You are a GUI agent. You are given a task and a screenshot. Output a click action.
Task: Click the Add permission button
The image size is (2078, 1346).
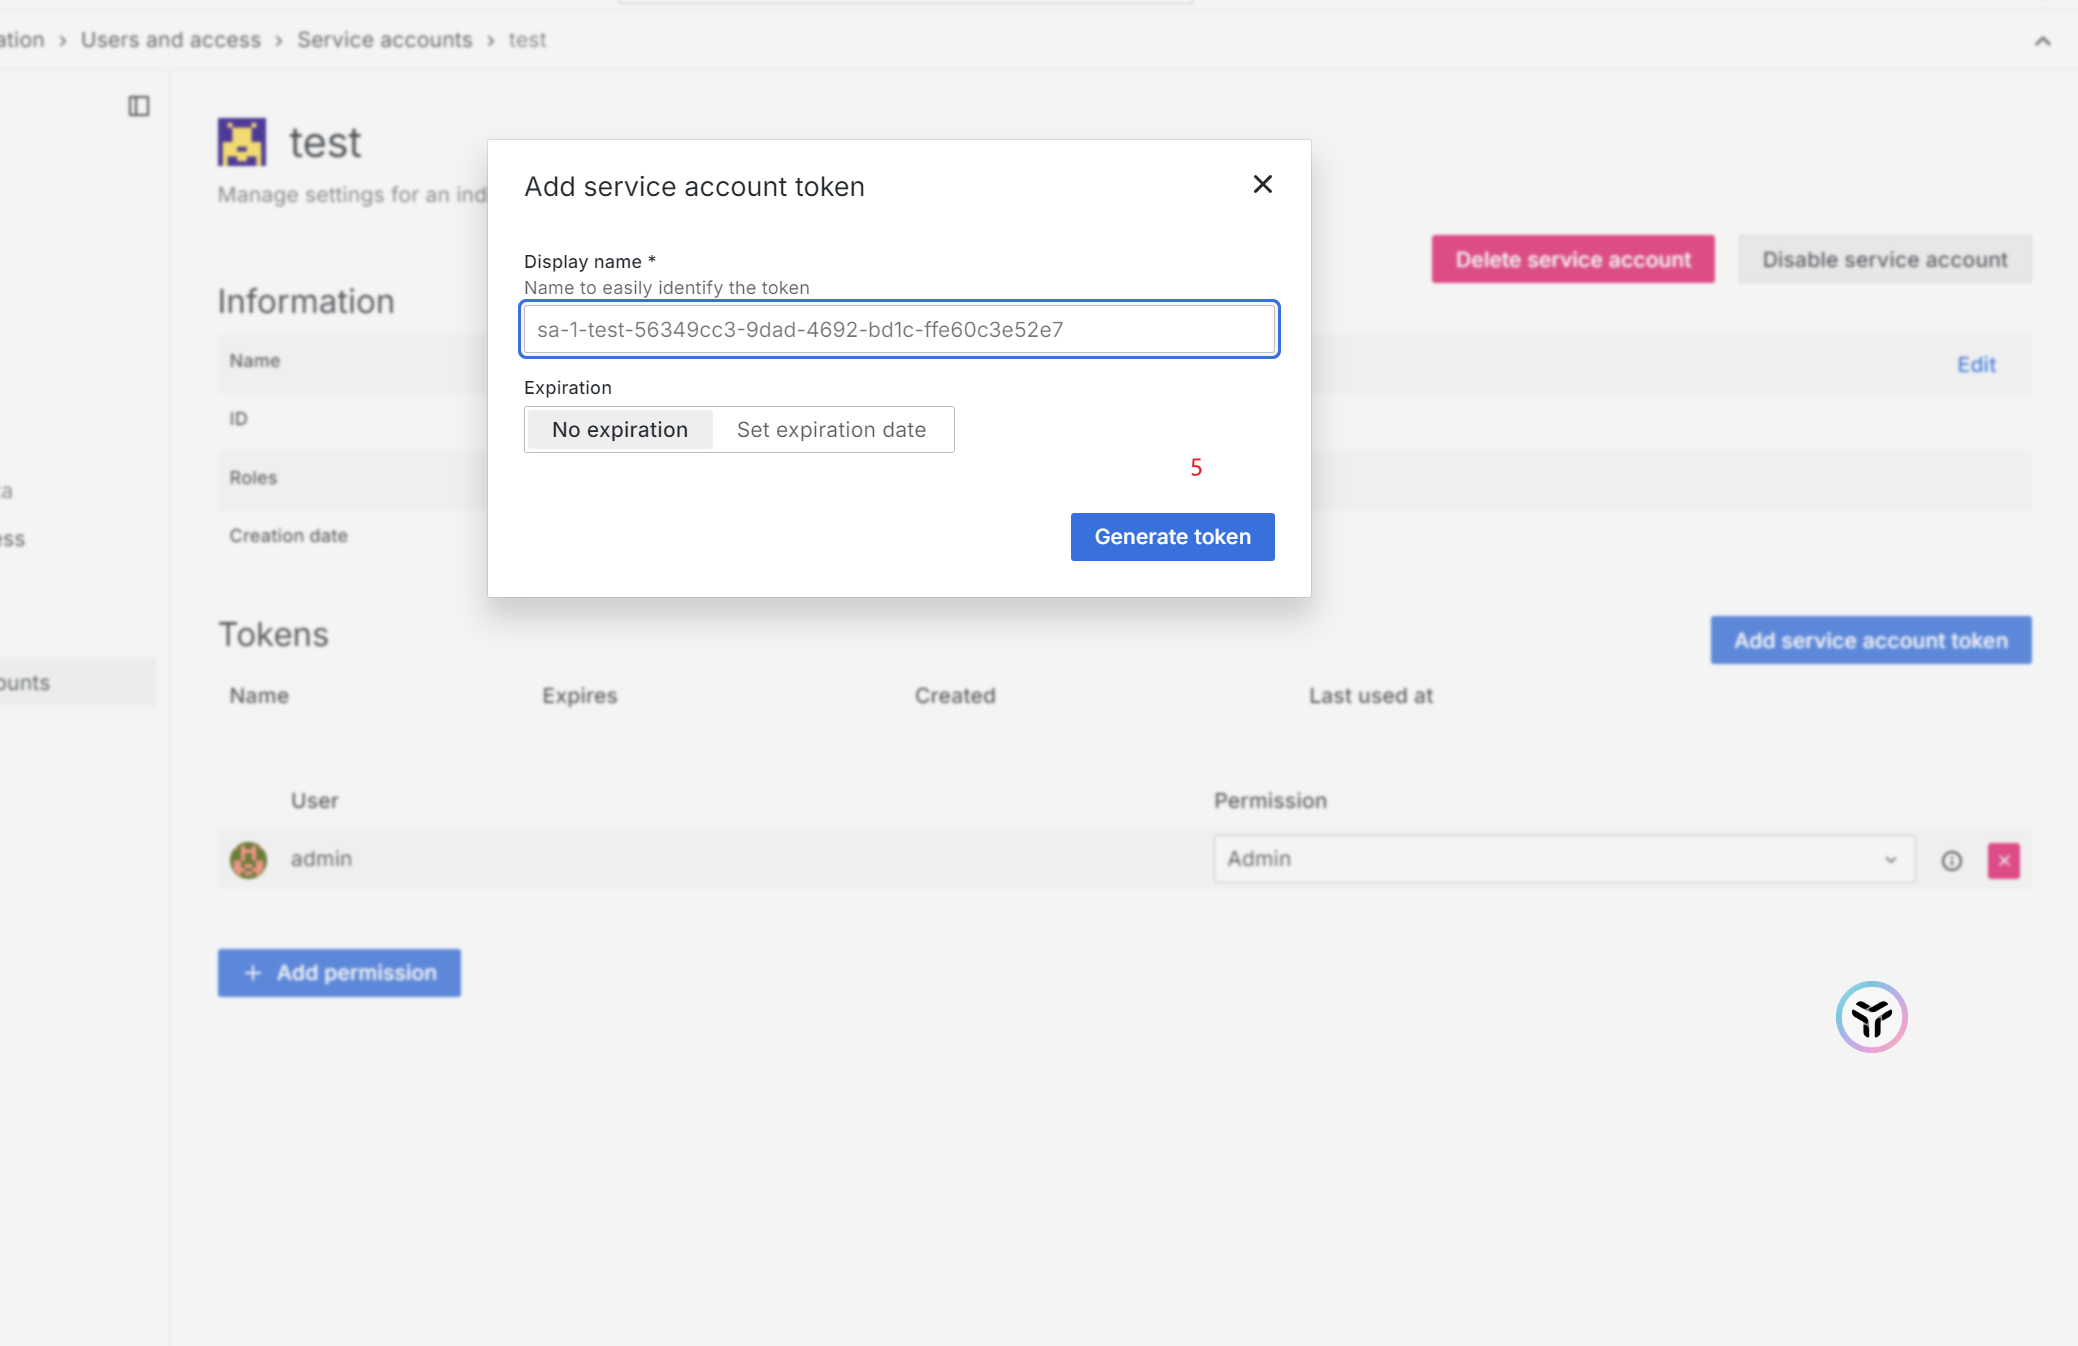(339, 973)
